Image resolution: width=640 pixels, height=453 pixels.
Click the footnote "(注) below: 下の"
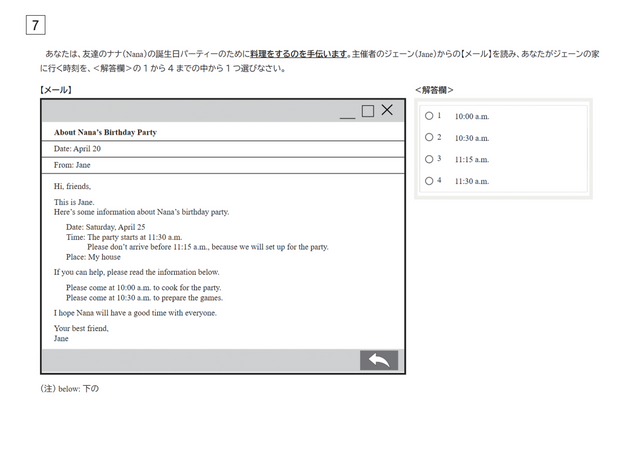coord(68,388)
